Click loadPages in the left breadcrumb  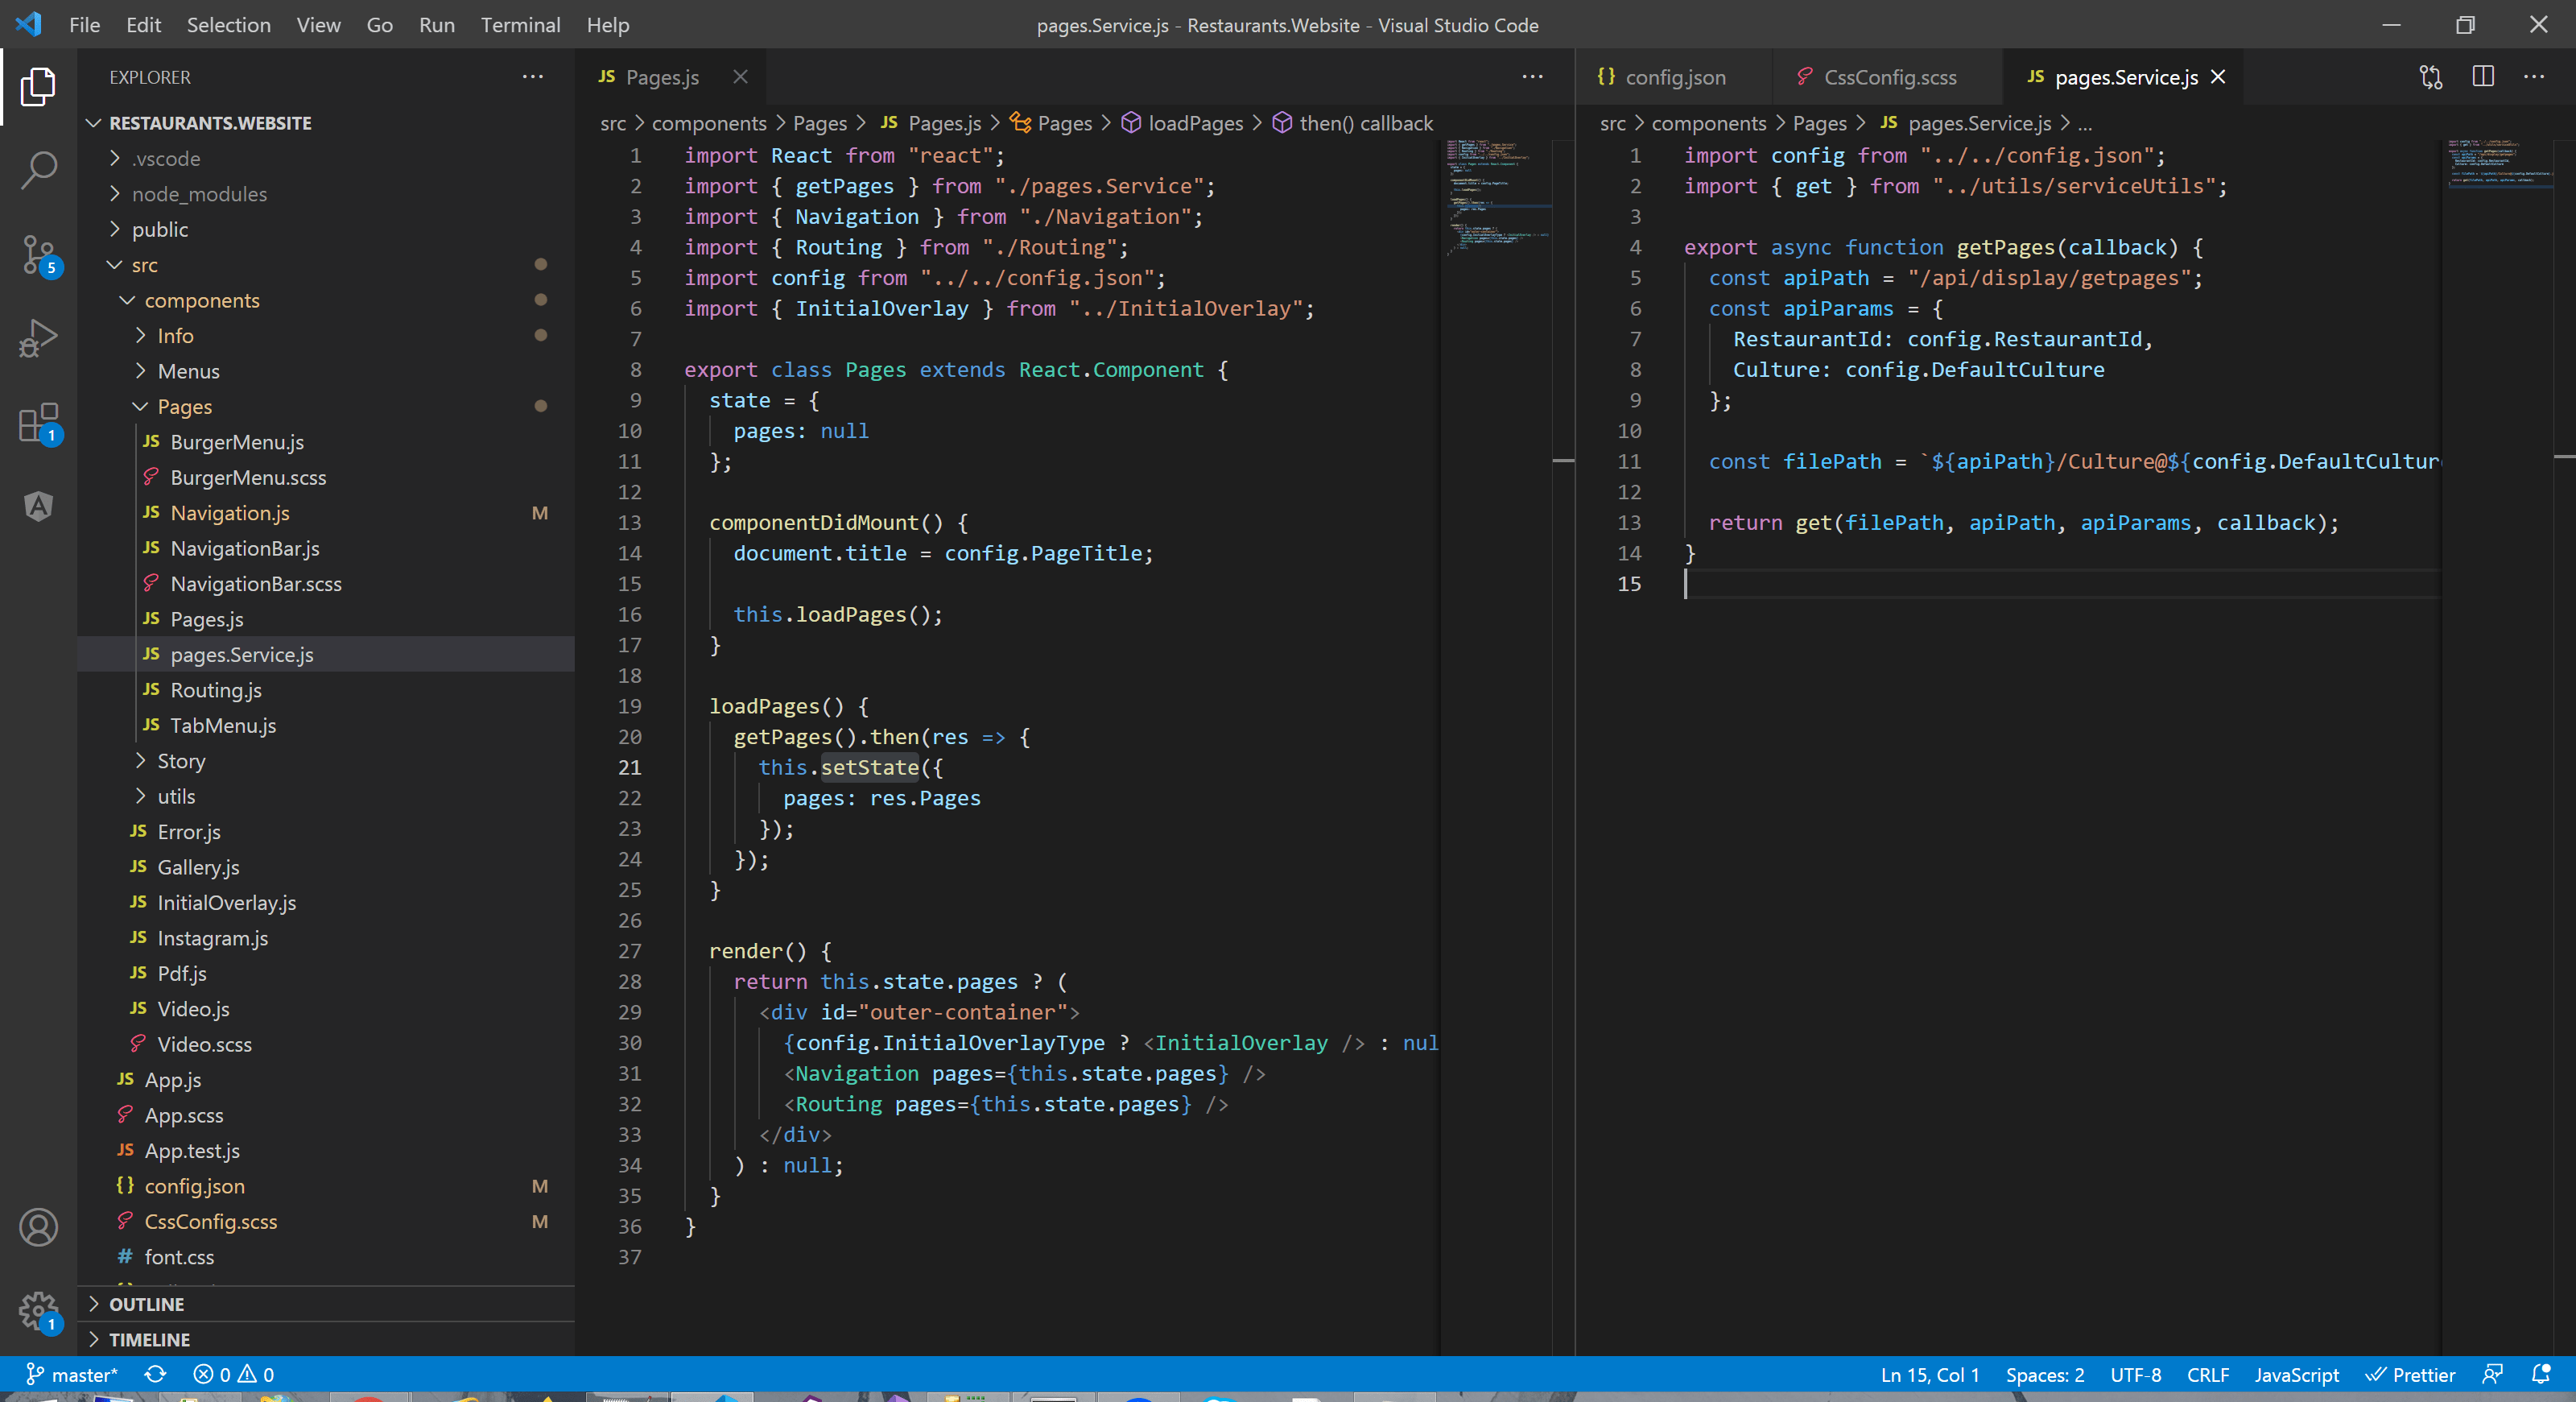pos(1195,123)
